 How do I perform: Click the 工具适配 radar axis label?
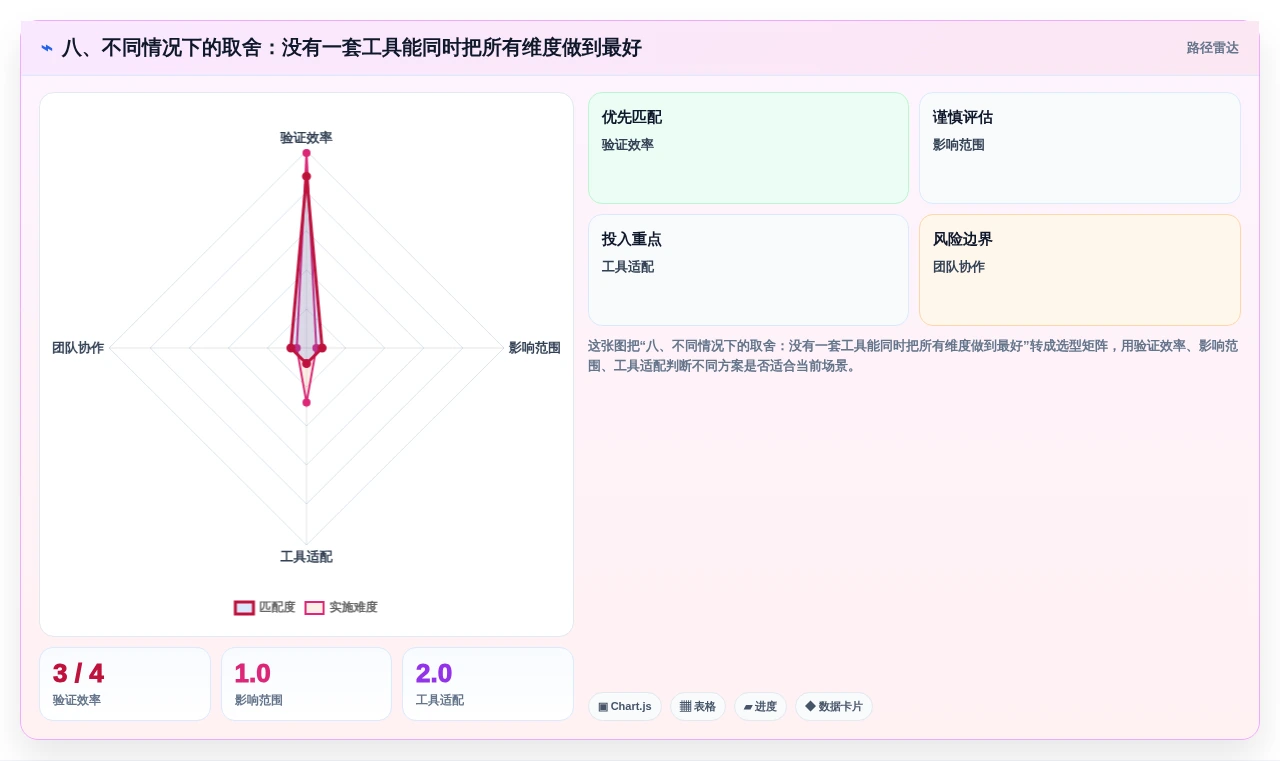tap(306, 557)
